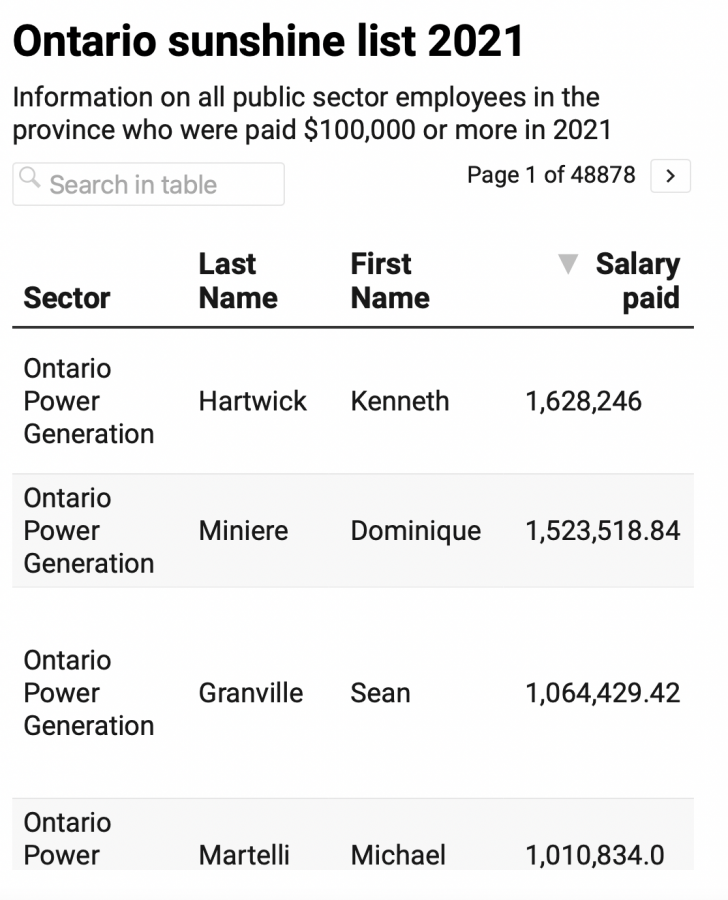
Task: Select the Hartwick last name cell
Action: pos(253,401)
